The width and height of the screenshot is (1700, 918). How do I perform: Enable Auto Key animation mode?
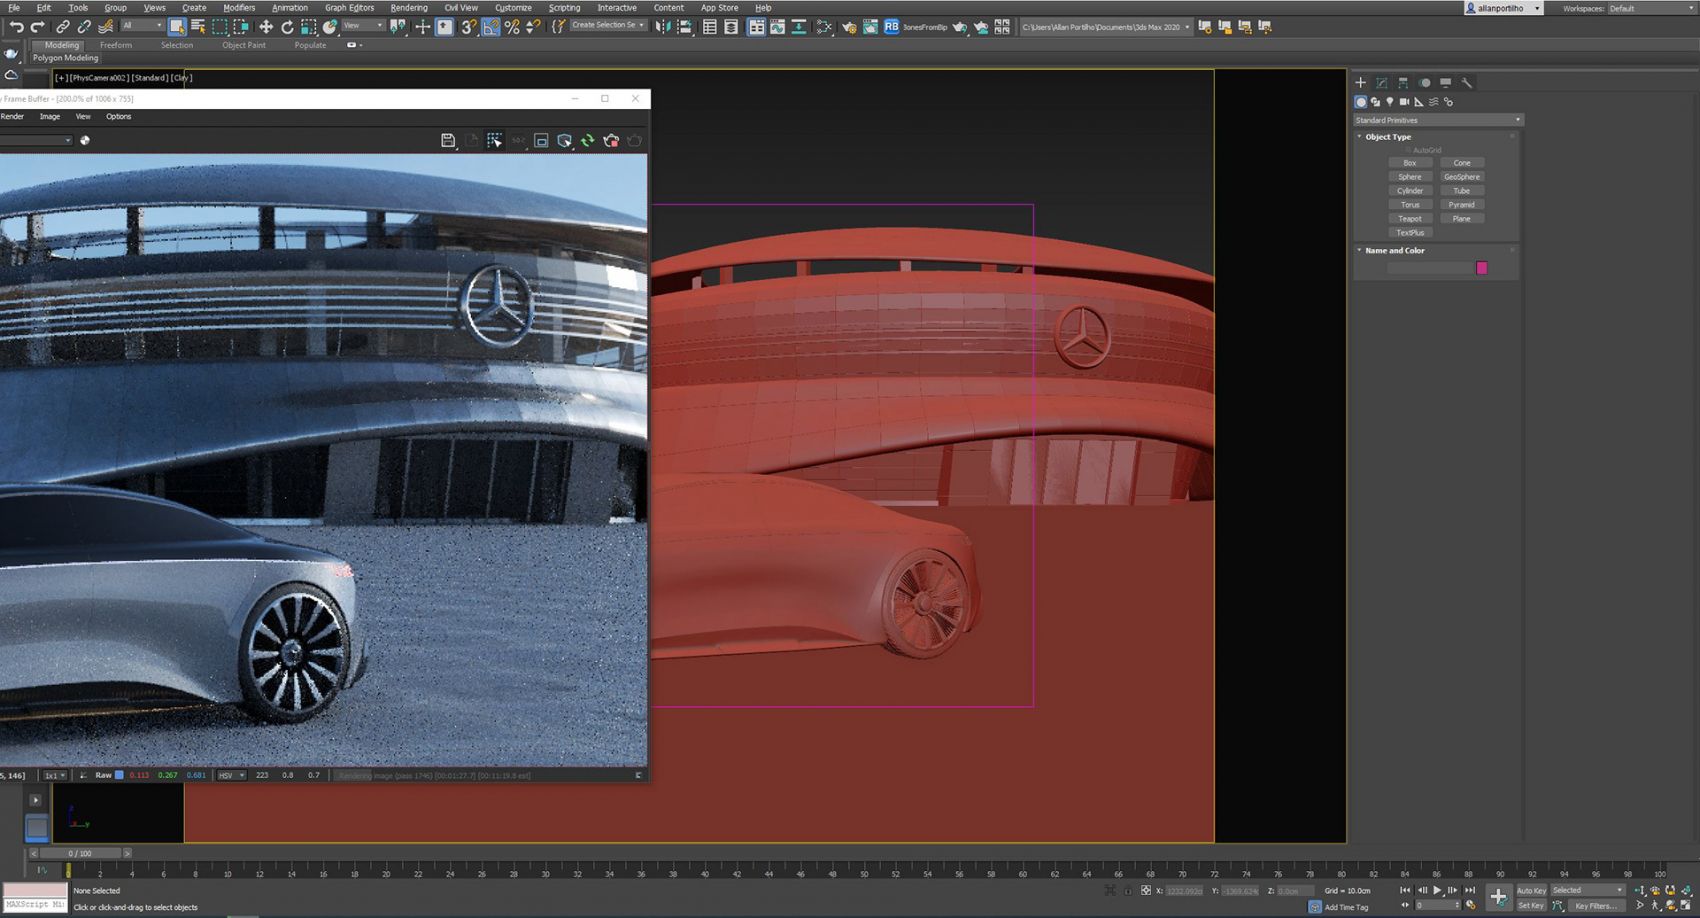(1530, 890)
